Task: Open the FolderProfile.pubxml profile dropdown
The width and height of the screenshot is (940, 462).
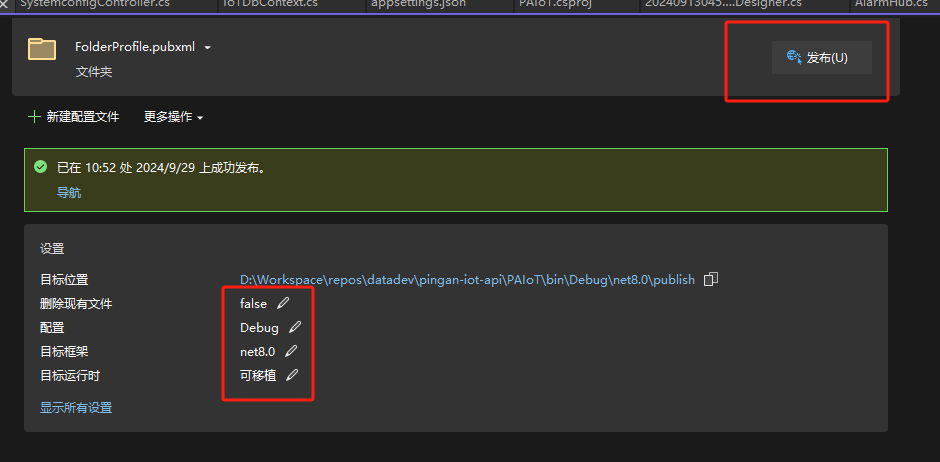Action: tap(208, 47)
